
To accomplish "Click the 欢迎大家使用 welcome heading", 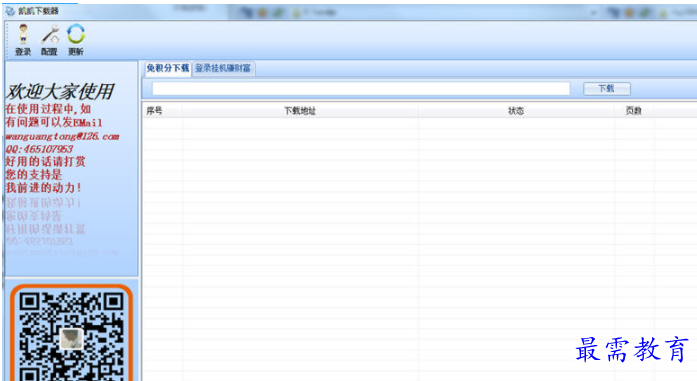I will pos(60,92).
